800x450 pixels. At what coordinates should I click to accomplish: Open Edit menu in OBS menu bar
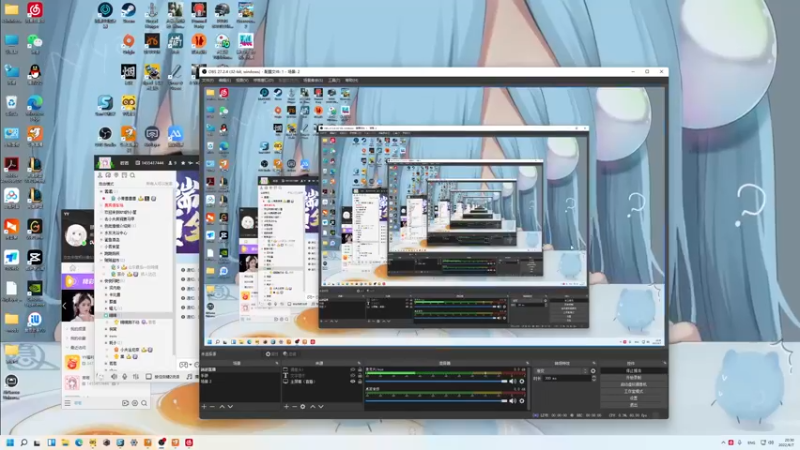(225, 80)
